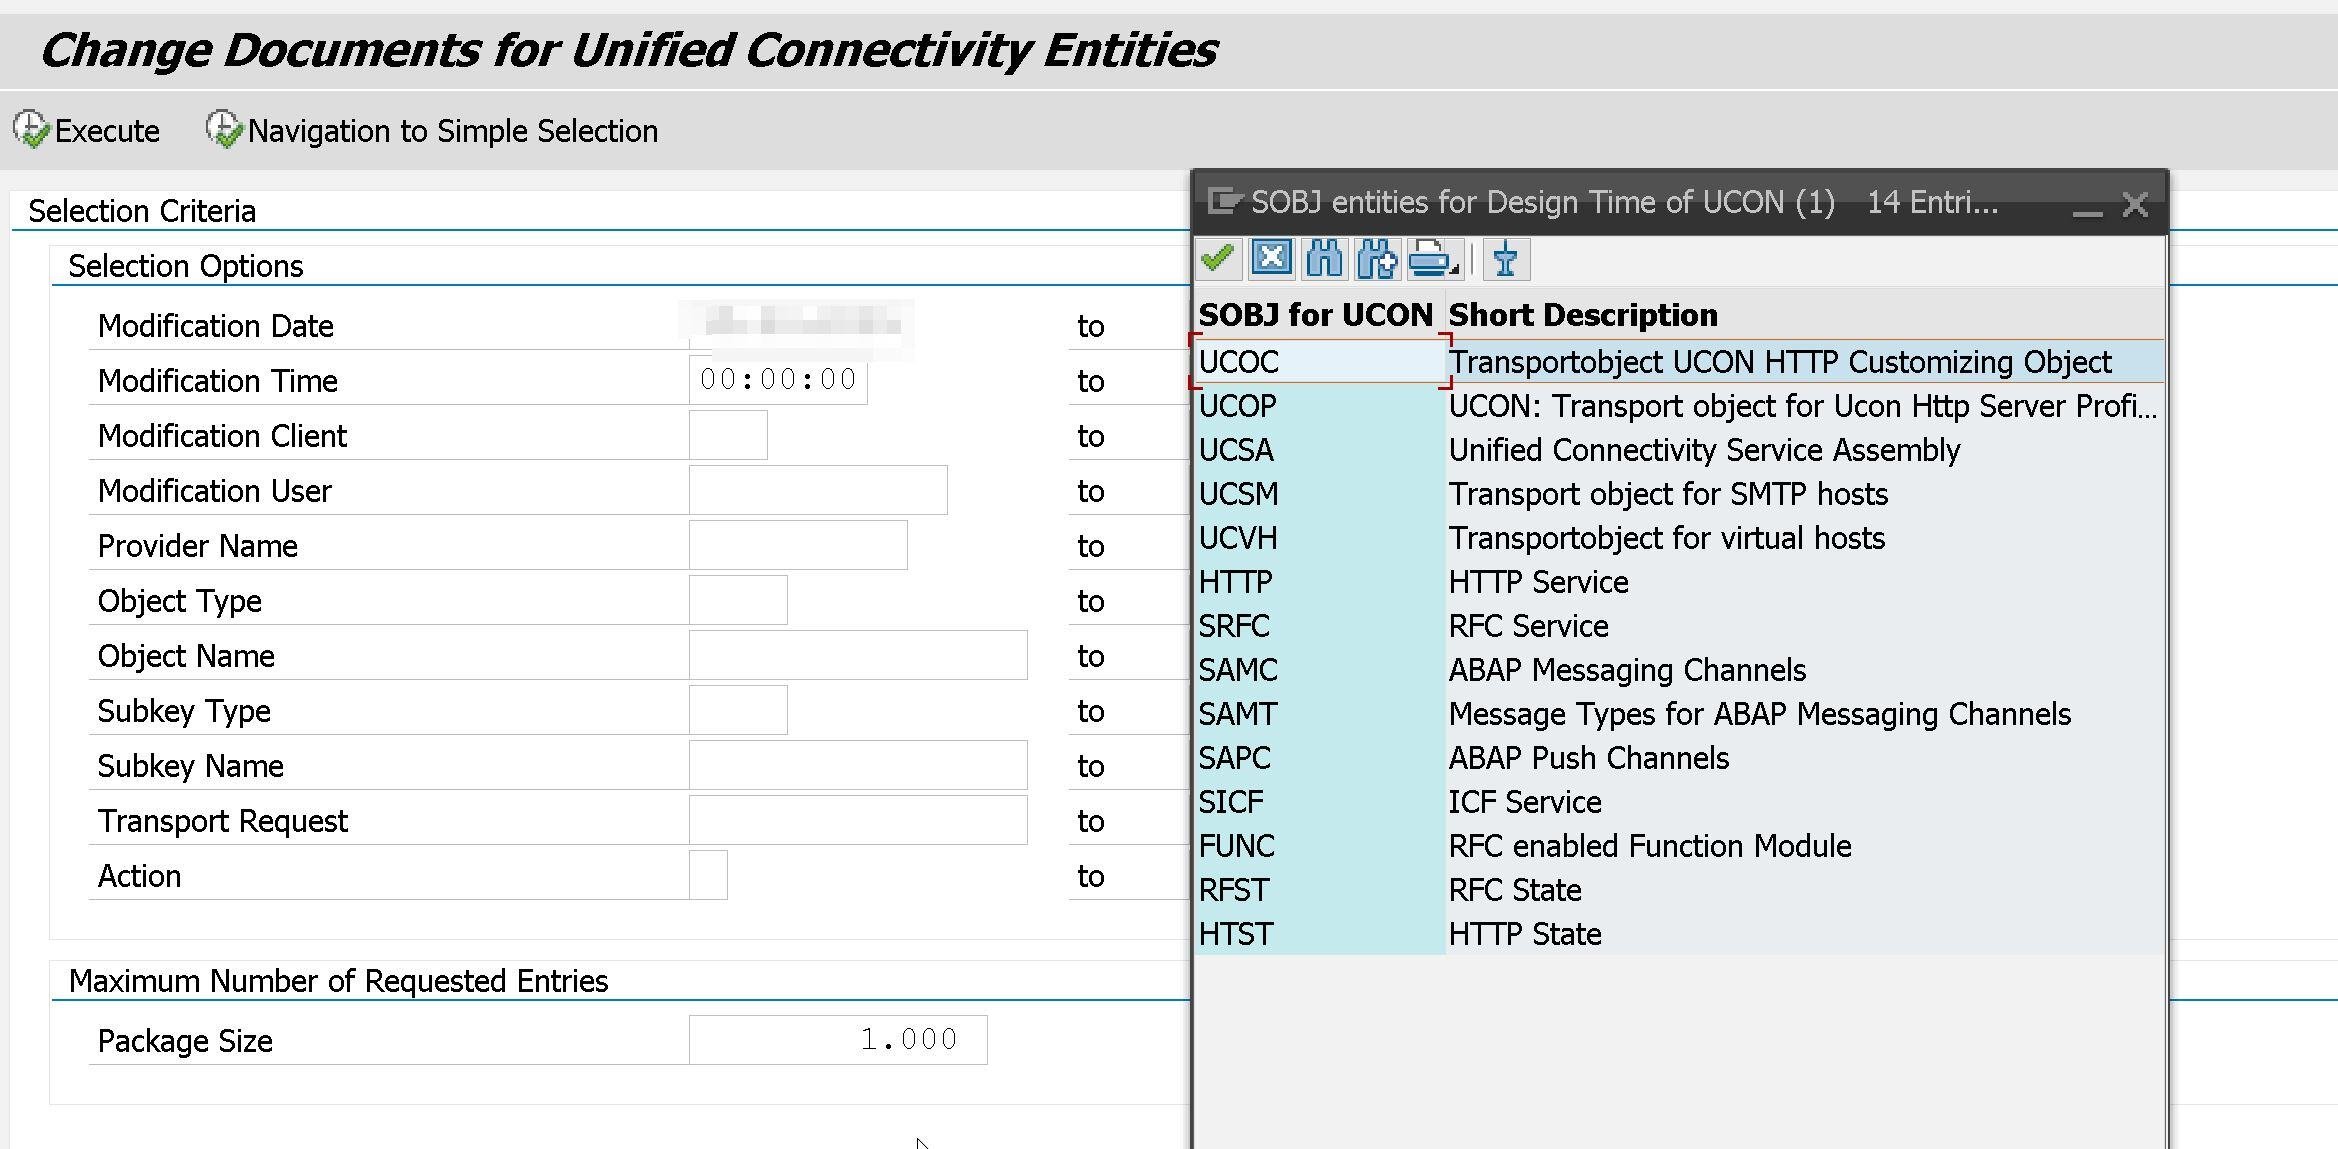Screen dimensions: 2338x1149
Task: Confirm selection with green checkmark icon
Action: coord(1218,259)
